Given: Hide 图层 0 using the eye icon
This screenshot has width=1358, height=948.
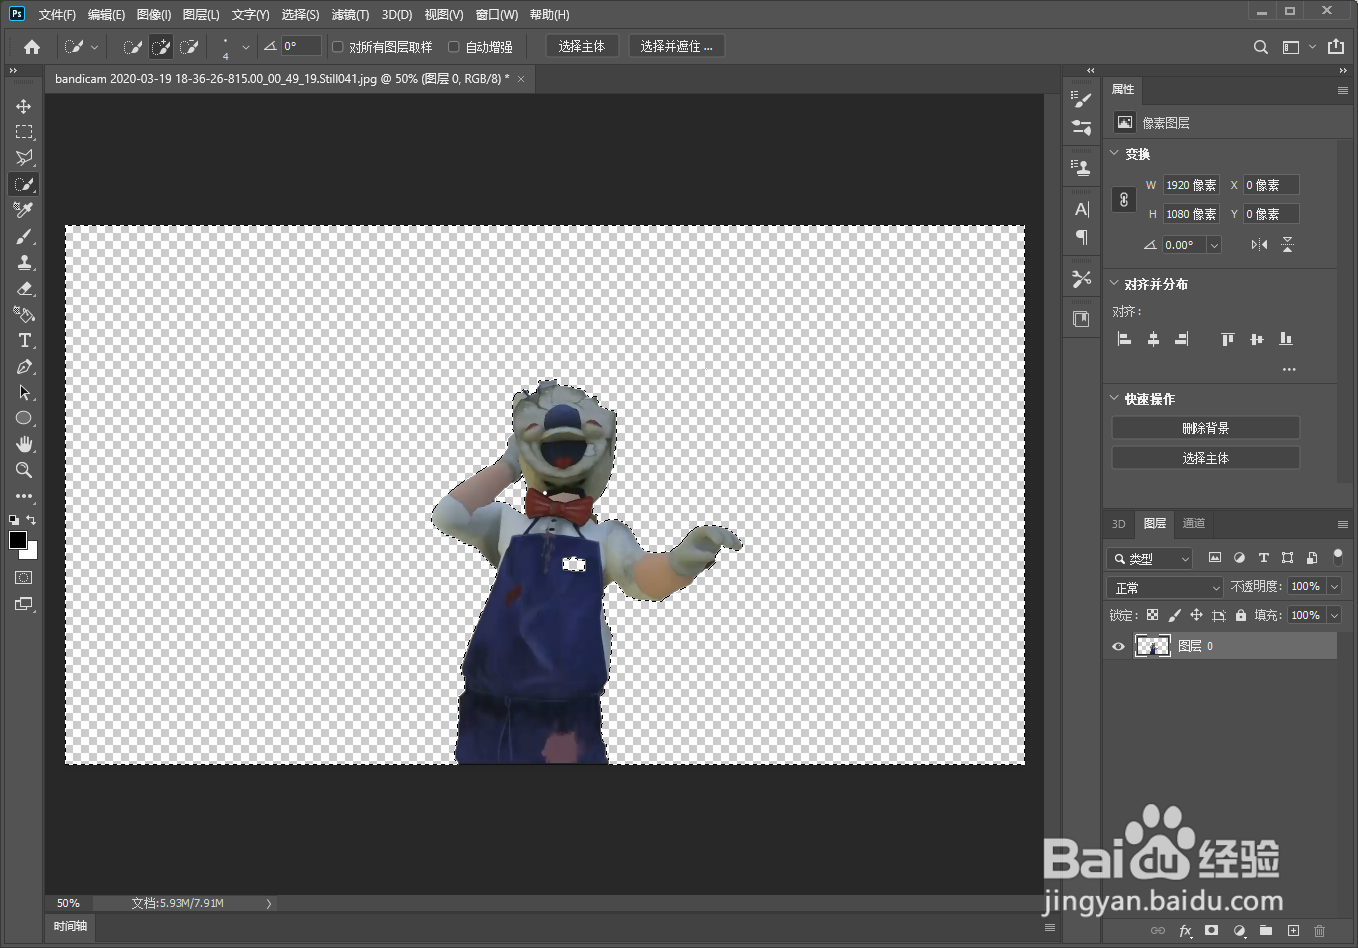Looking at the screenshot, I should (x=1118, y=647).
